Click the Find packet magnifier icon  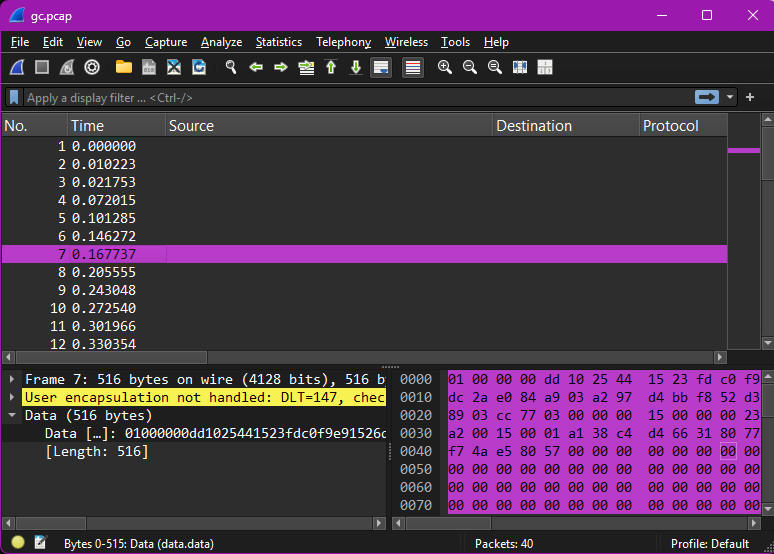click(x=231, y=67)
